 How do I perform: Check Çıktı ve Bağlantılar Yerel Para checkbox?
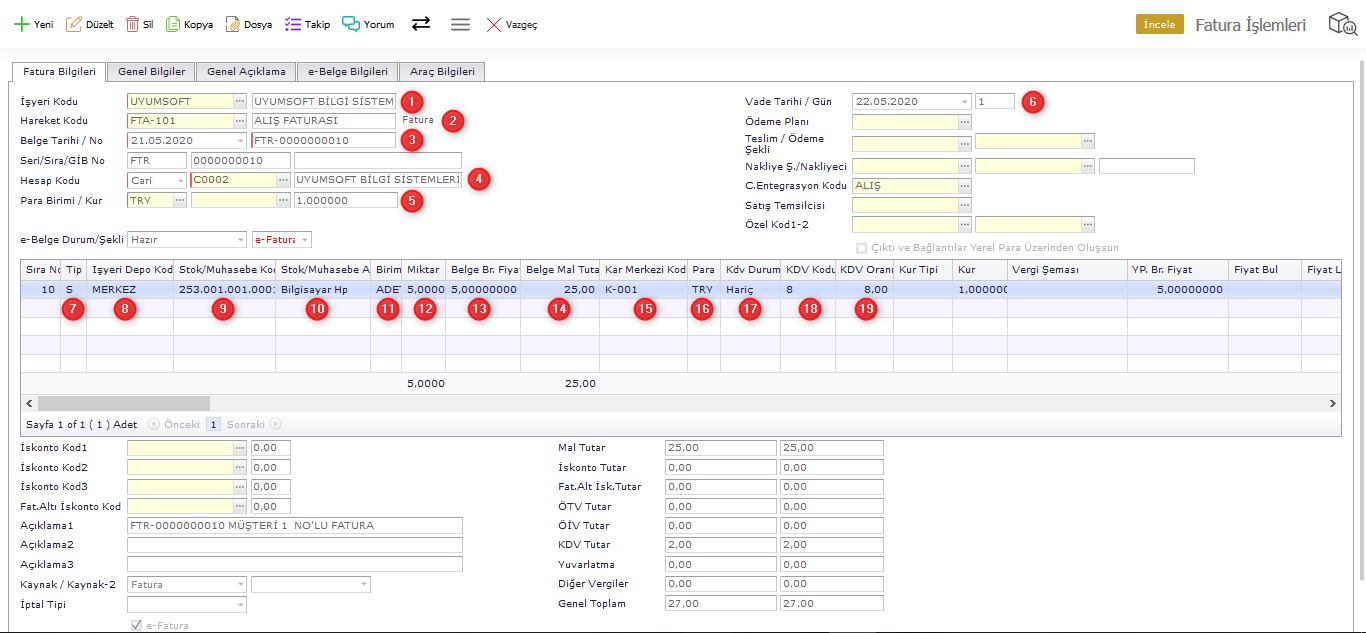tap(861, 247)
